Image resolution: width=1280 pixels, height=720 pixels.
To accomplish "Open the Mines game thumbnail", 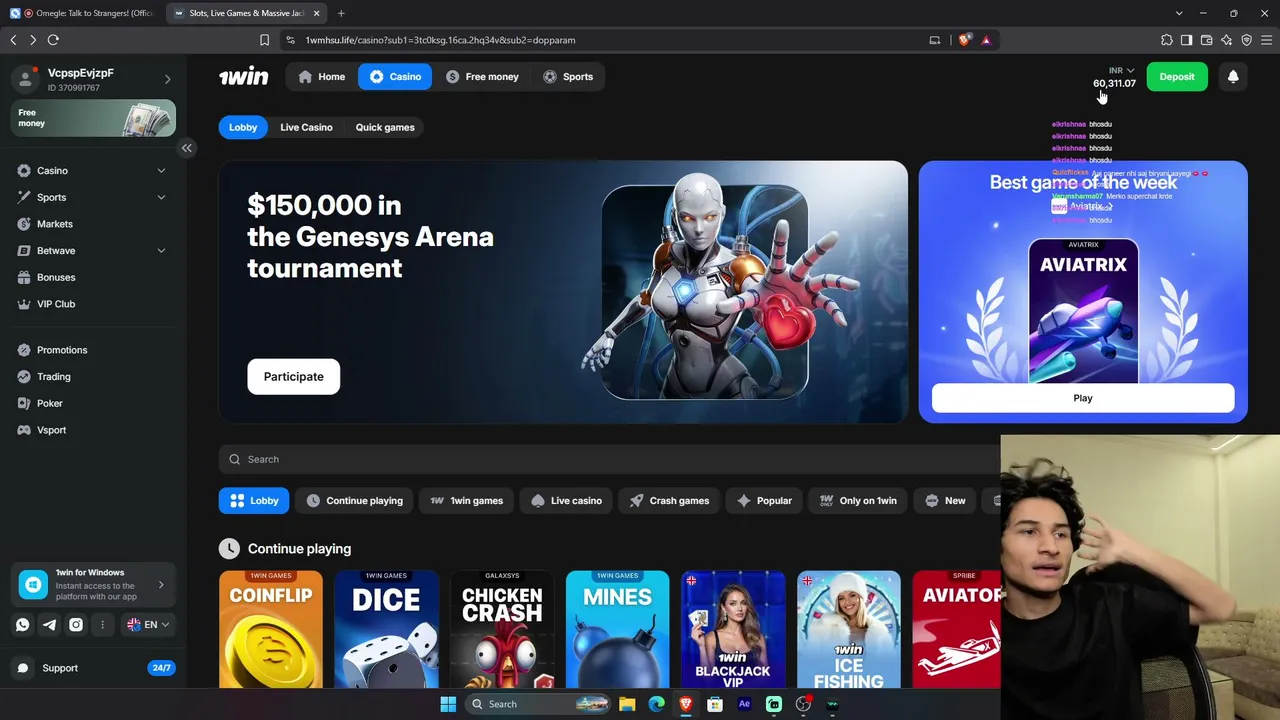I will tap(617, 630).
